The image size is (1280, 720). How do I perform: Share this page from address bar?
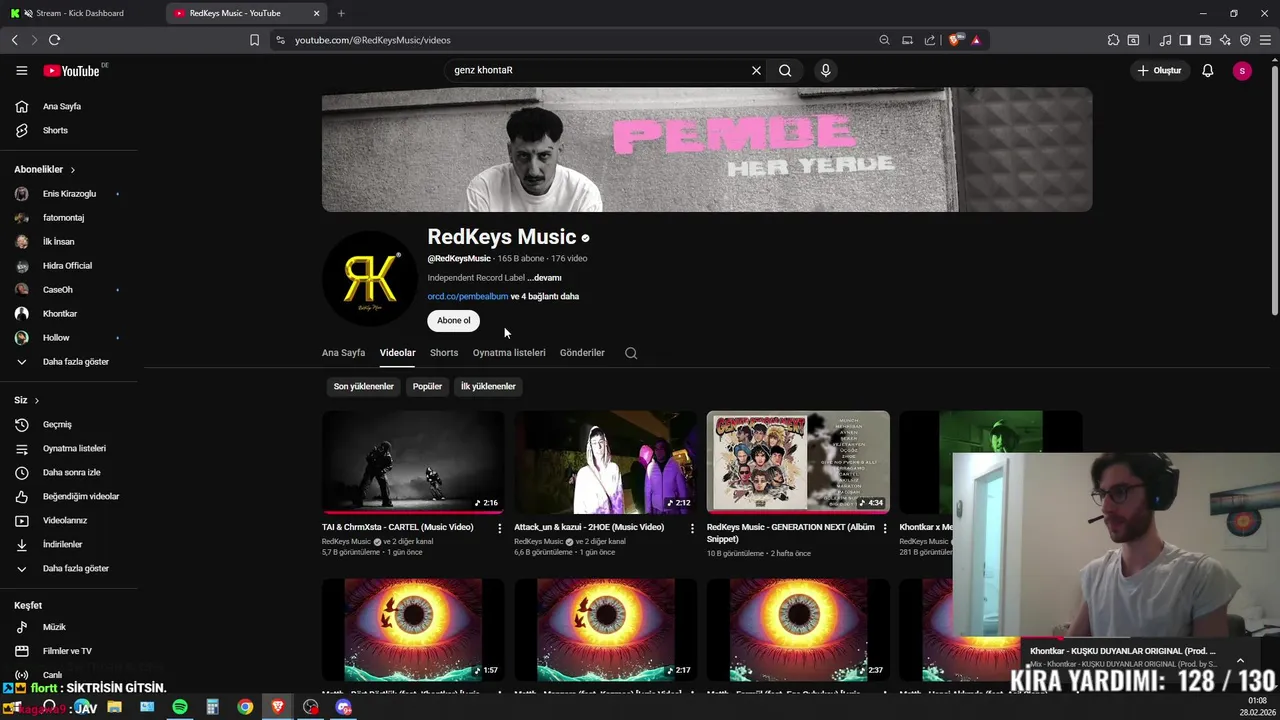[930, 40]
